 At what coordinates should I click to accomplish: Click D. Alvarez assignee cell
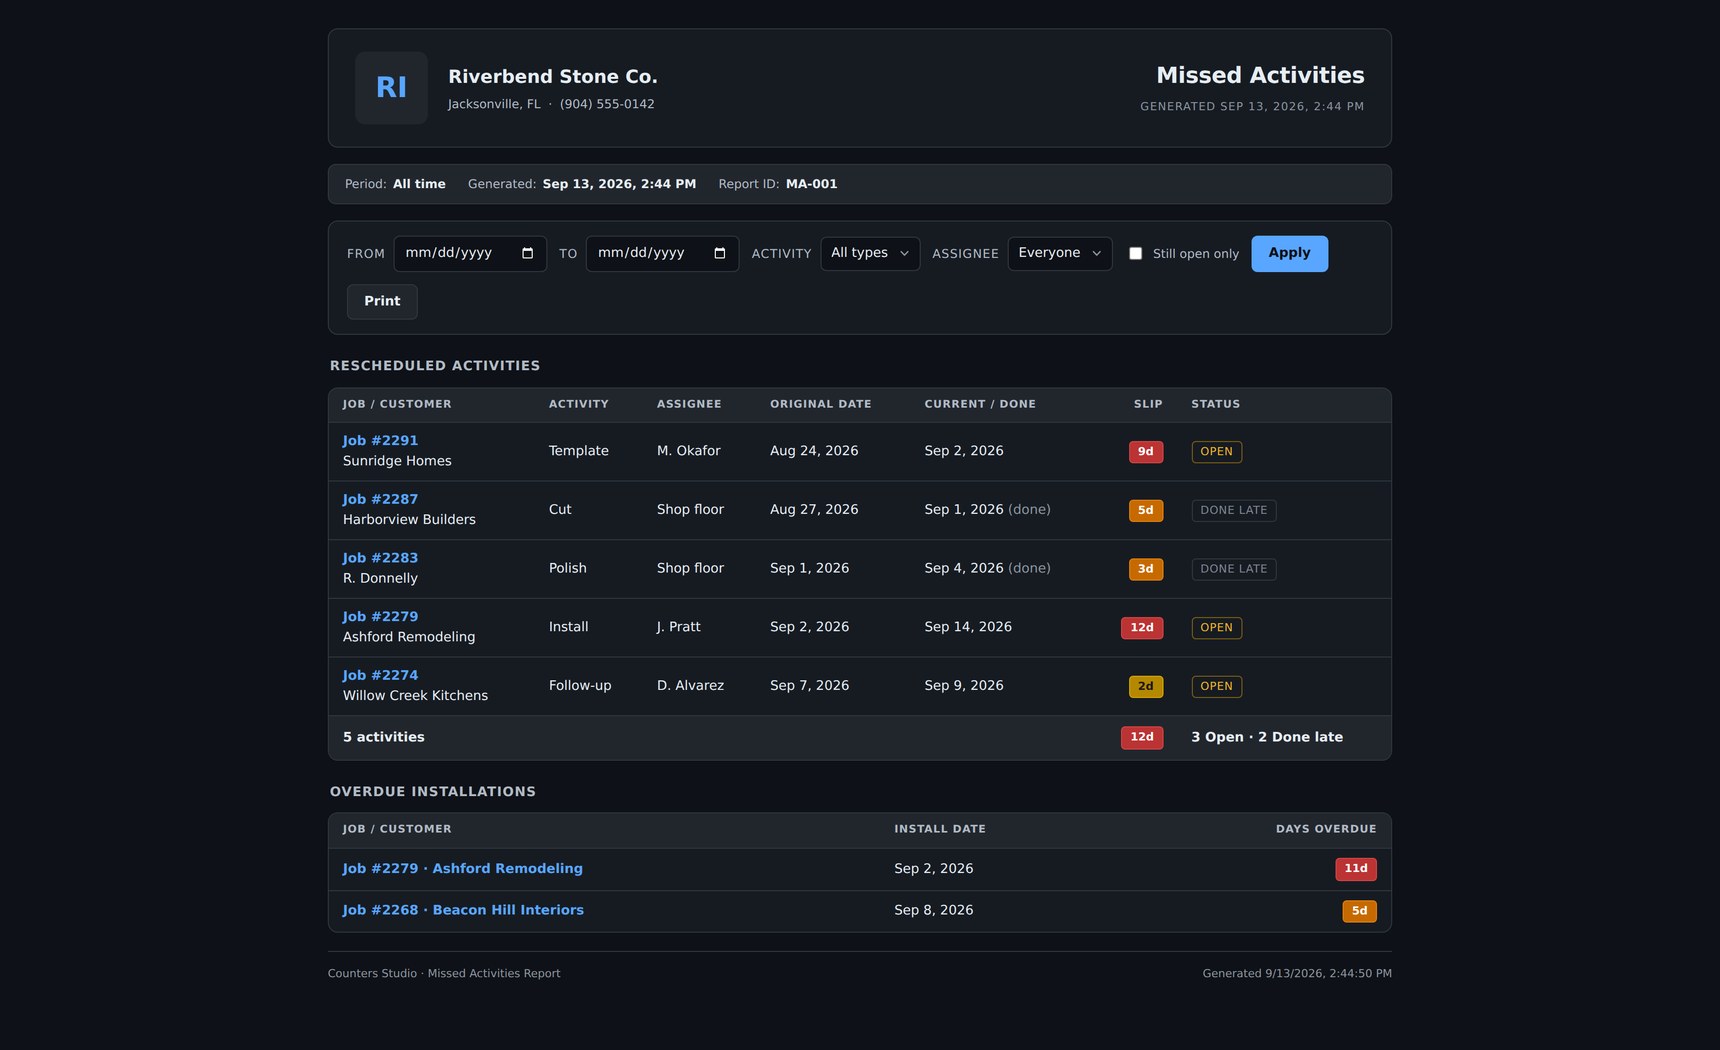tap(690, 686)
